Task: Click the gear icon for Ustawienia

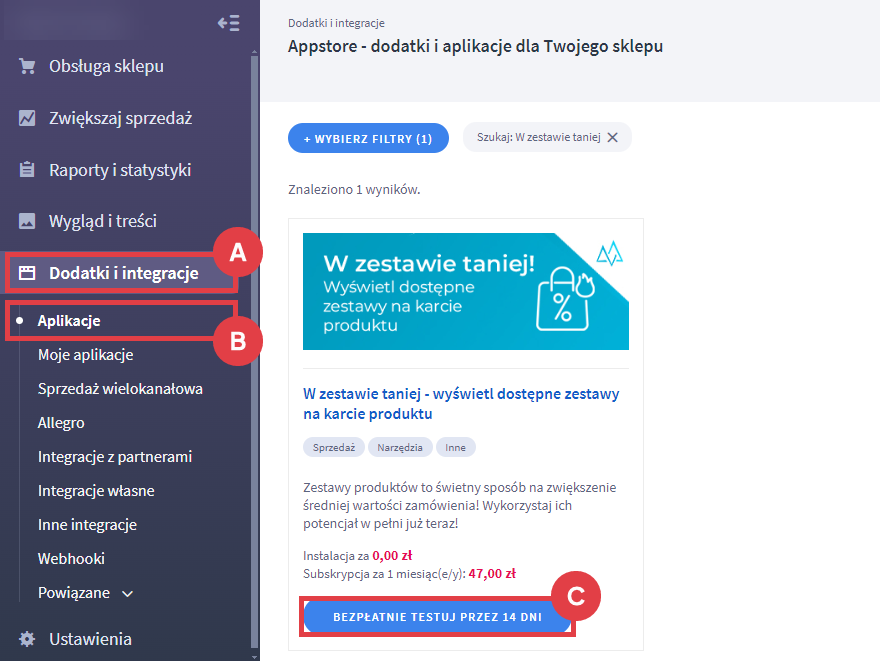Action: 27,639
